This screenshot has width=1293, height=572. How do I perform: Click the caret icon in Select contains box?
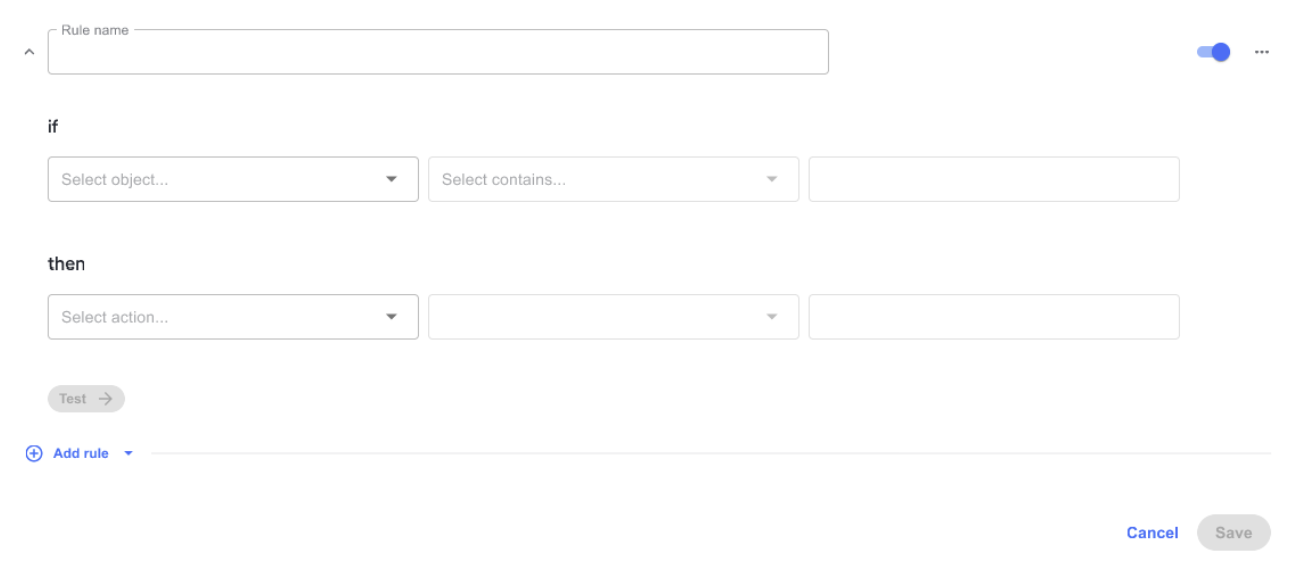click(x=771, y=179)
